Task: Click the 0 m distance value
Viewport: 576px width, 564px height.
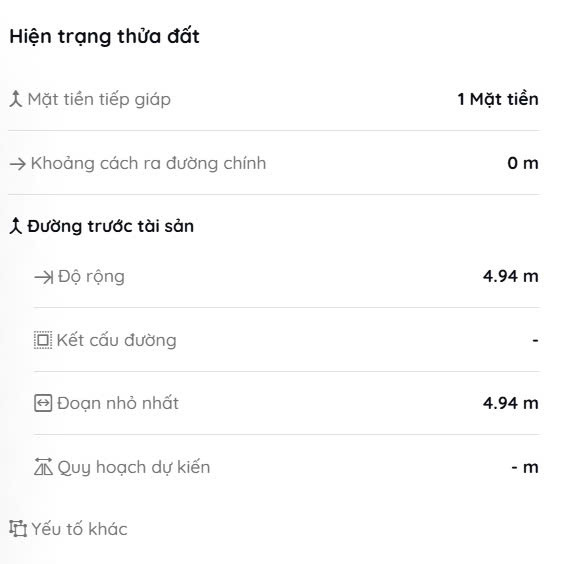Action: coord(523,163)
